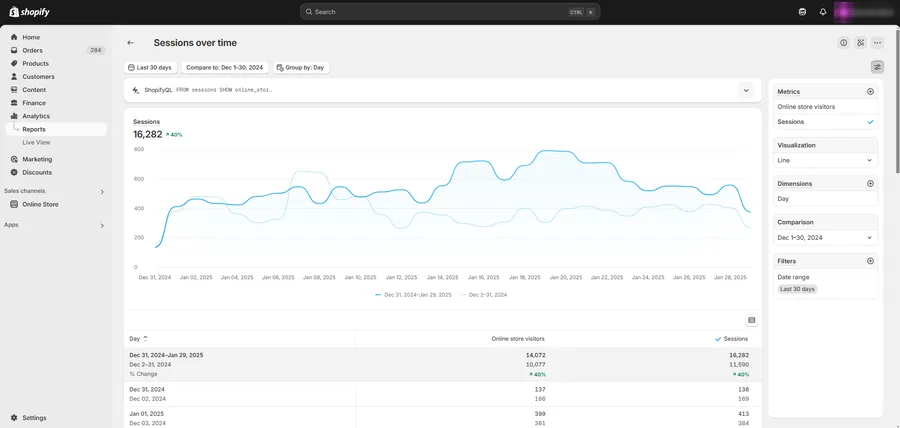Focus the Search field
Viewport: 900px width, 428px height.
coord(450,11)
